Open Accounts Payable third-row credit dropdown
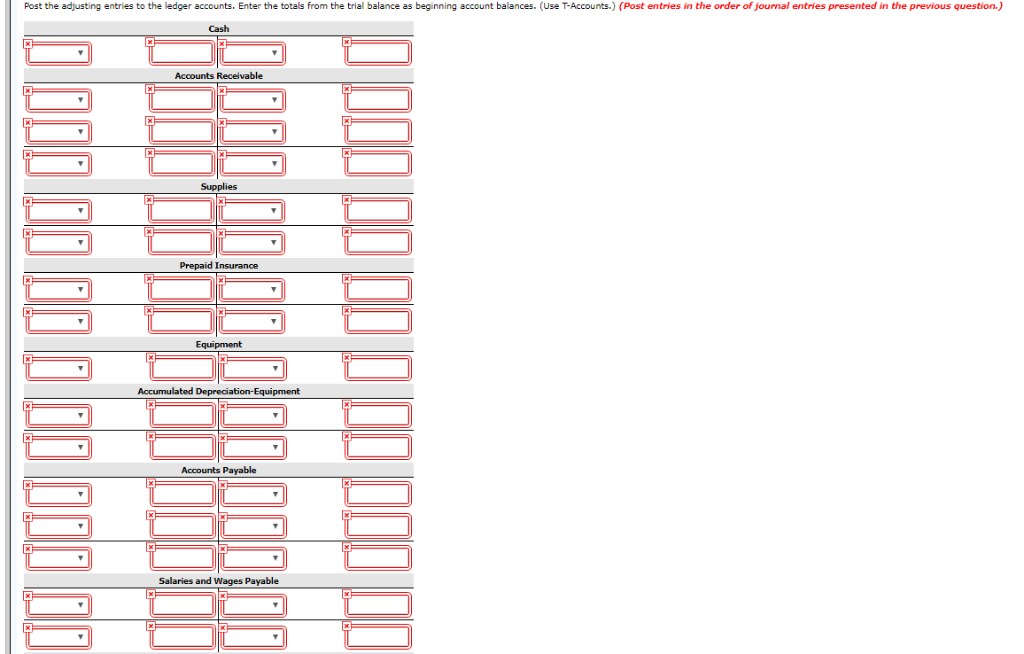This screenshot has height=654, width=1024. (253, 558)
